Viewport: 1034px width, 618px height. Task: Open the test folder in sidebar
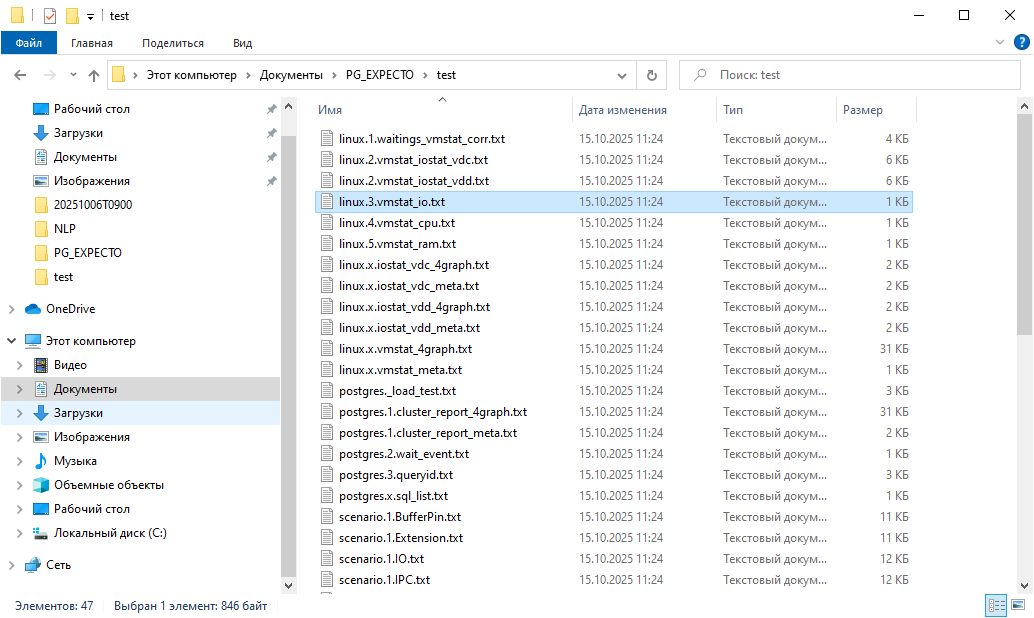point(63,277)
